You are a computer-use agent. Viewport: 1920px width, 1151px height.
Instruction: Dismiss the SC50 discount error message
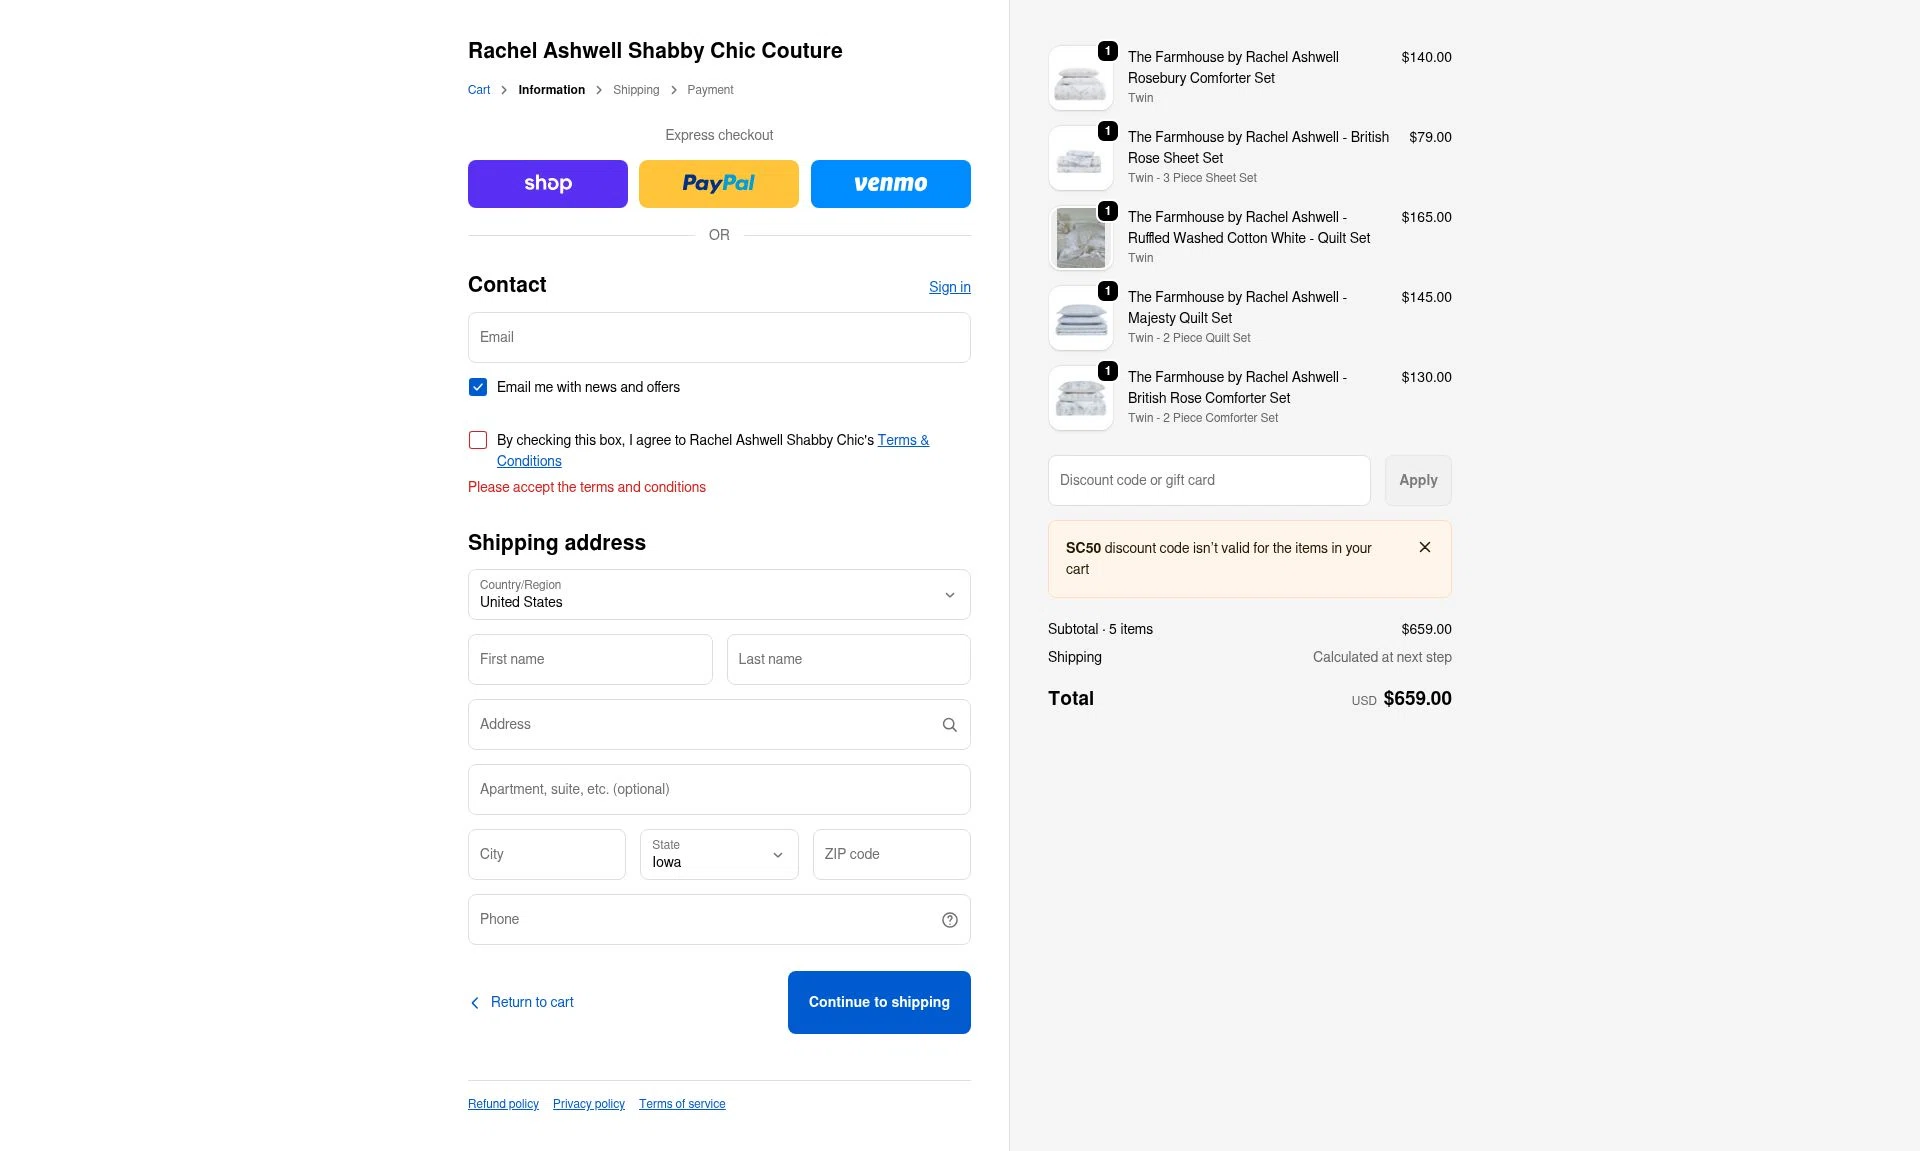(x=1424, y=547)
